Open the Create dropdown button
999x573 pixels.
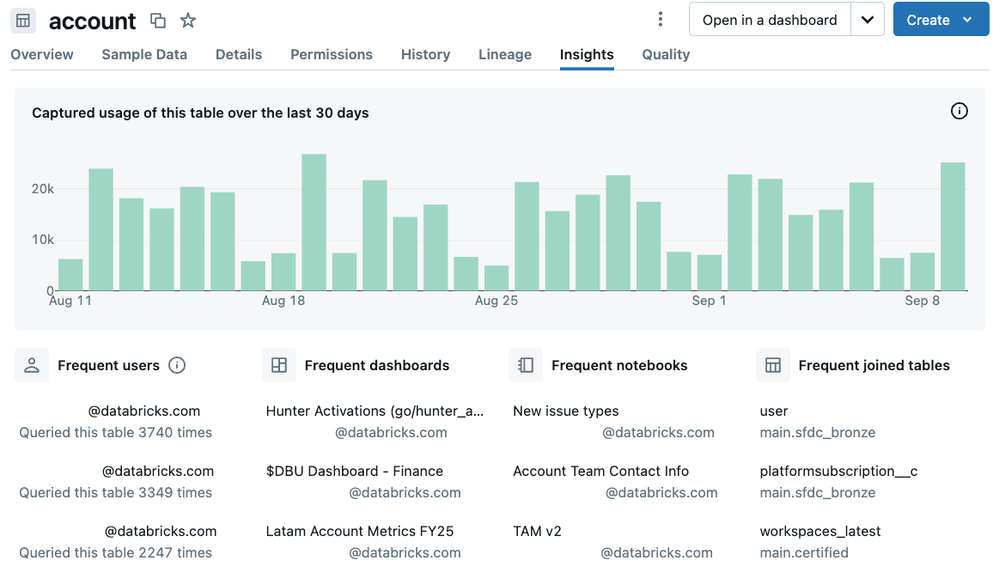940,20
